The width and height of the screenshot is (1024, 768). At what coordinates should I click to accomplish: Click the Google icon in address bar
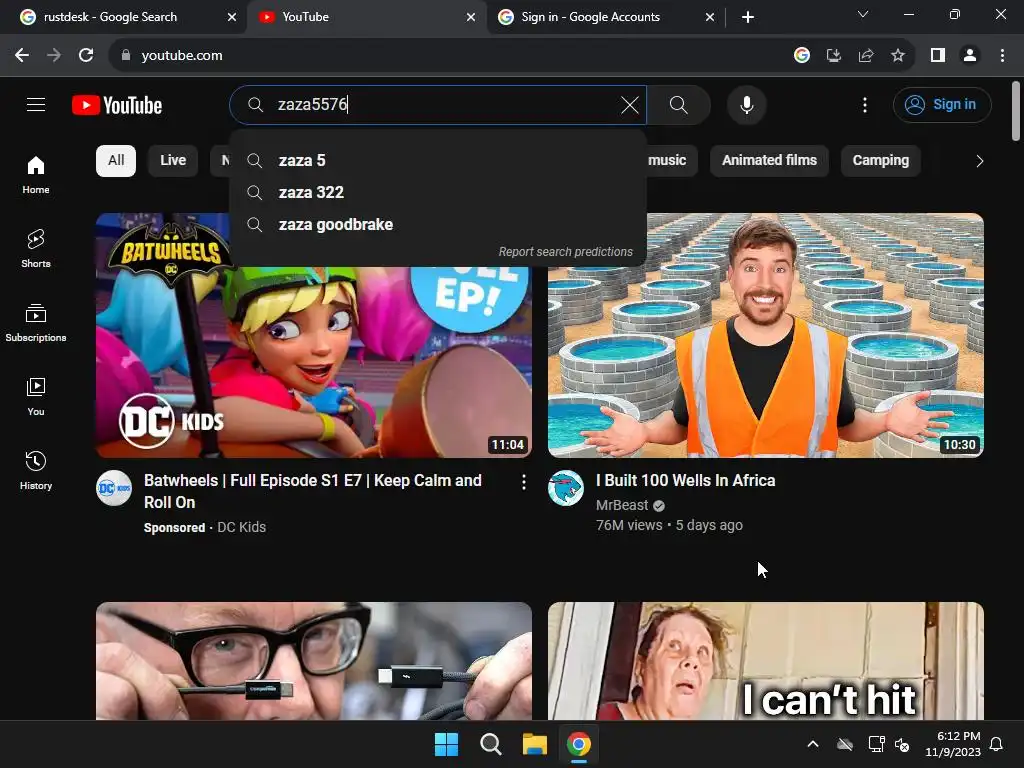click(x=801, y=56)
